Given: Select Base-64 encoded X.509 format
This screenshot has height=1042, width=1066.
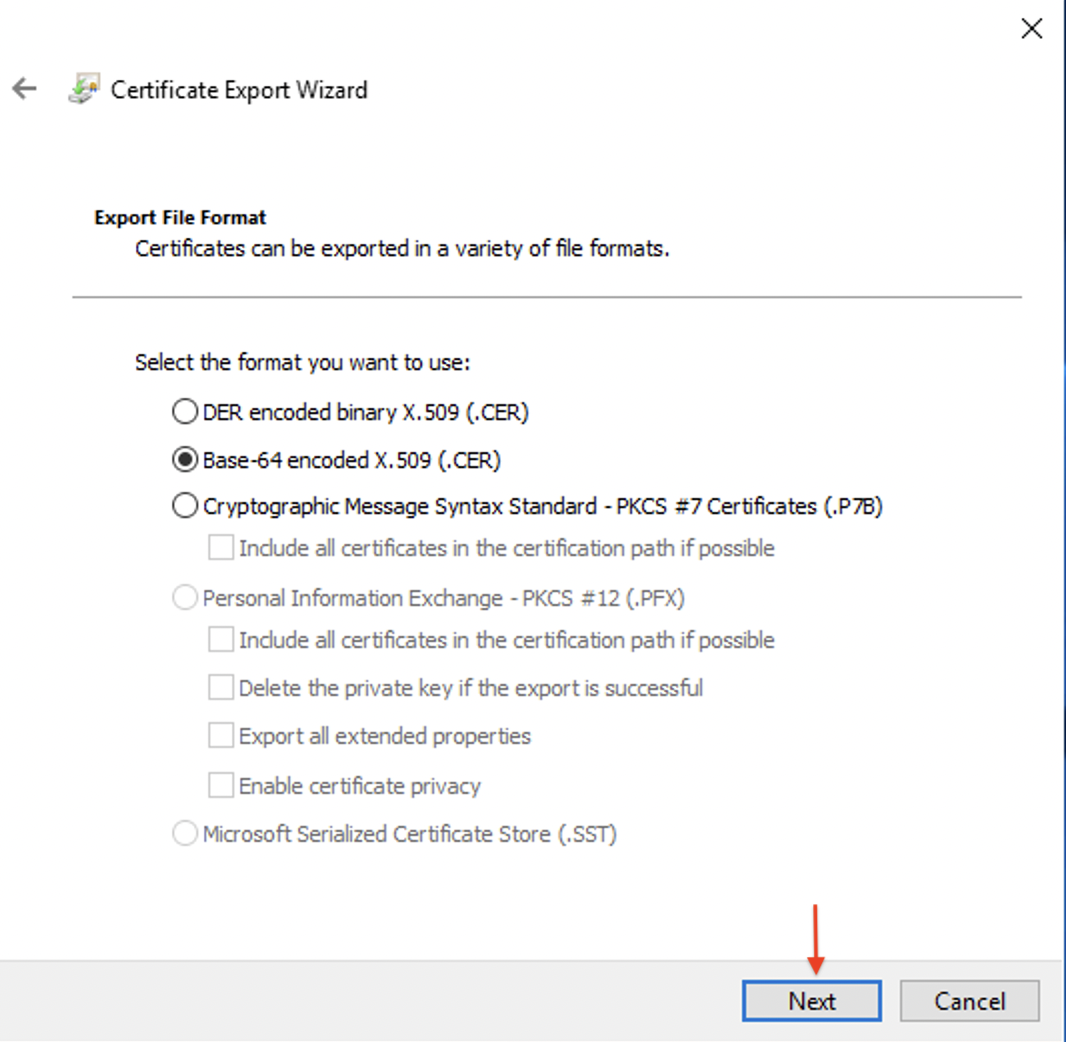Looking at the screenshot, I should (x=184, y=459).
